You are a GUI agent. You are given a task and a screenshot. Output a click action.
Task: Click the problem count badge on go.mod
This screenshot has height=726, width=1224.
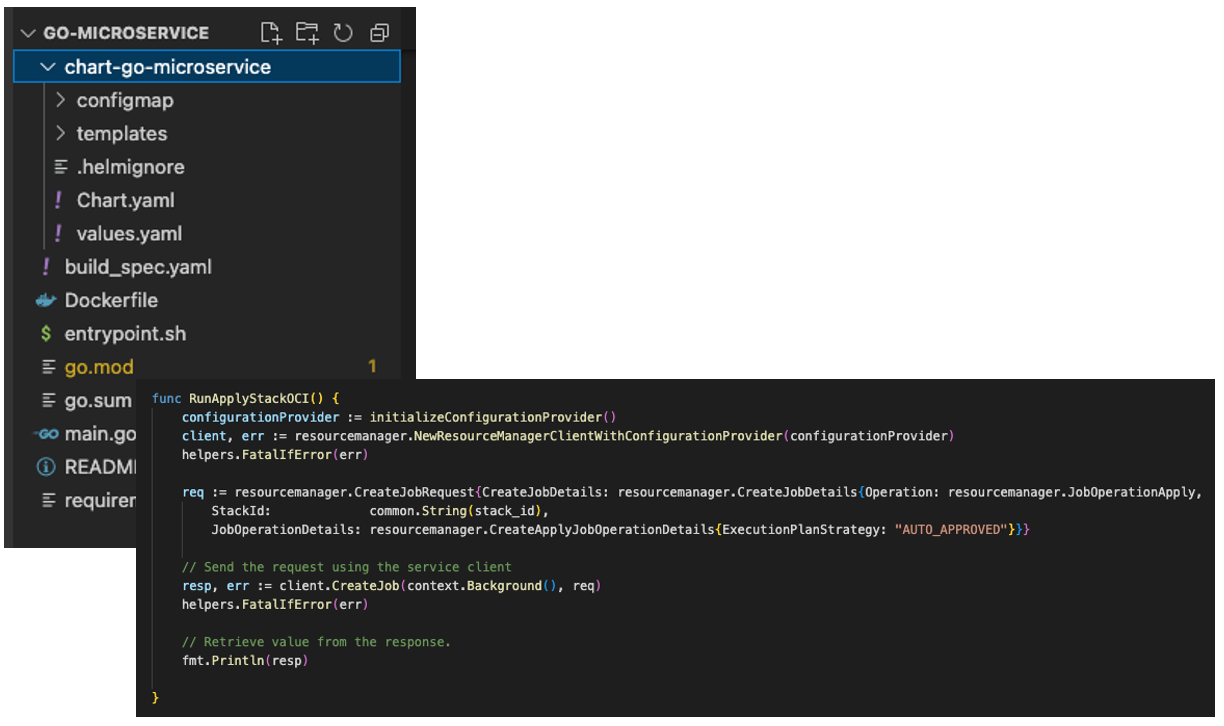(x=371, y=366)
